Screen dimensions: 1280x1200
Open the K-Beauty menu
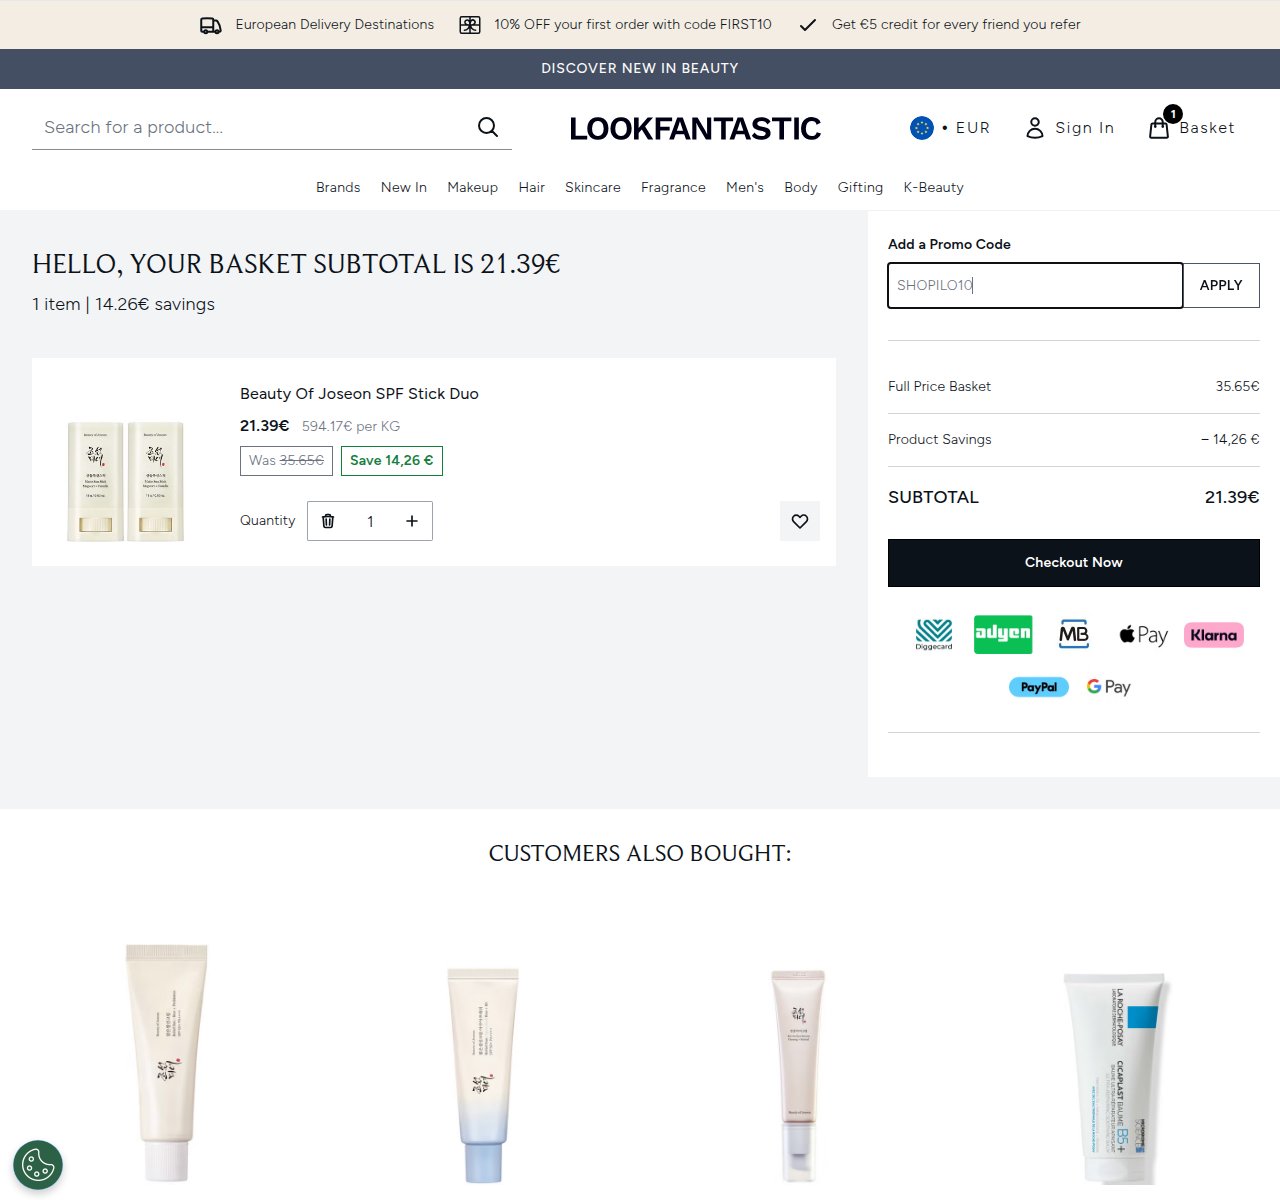pos(934,187)
